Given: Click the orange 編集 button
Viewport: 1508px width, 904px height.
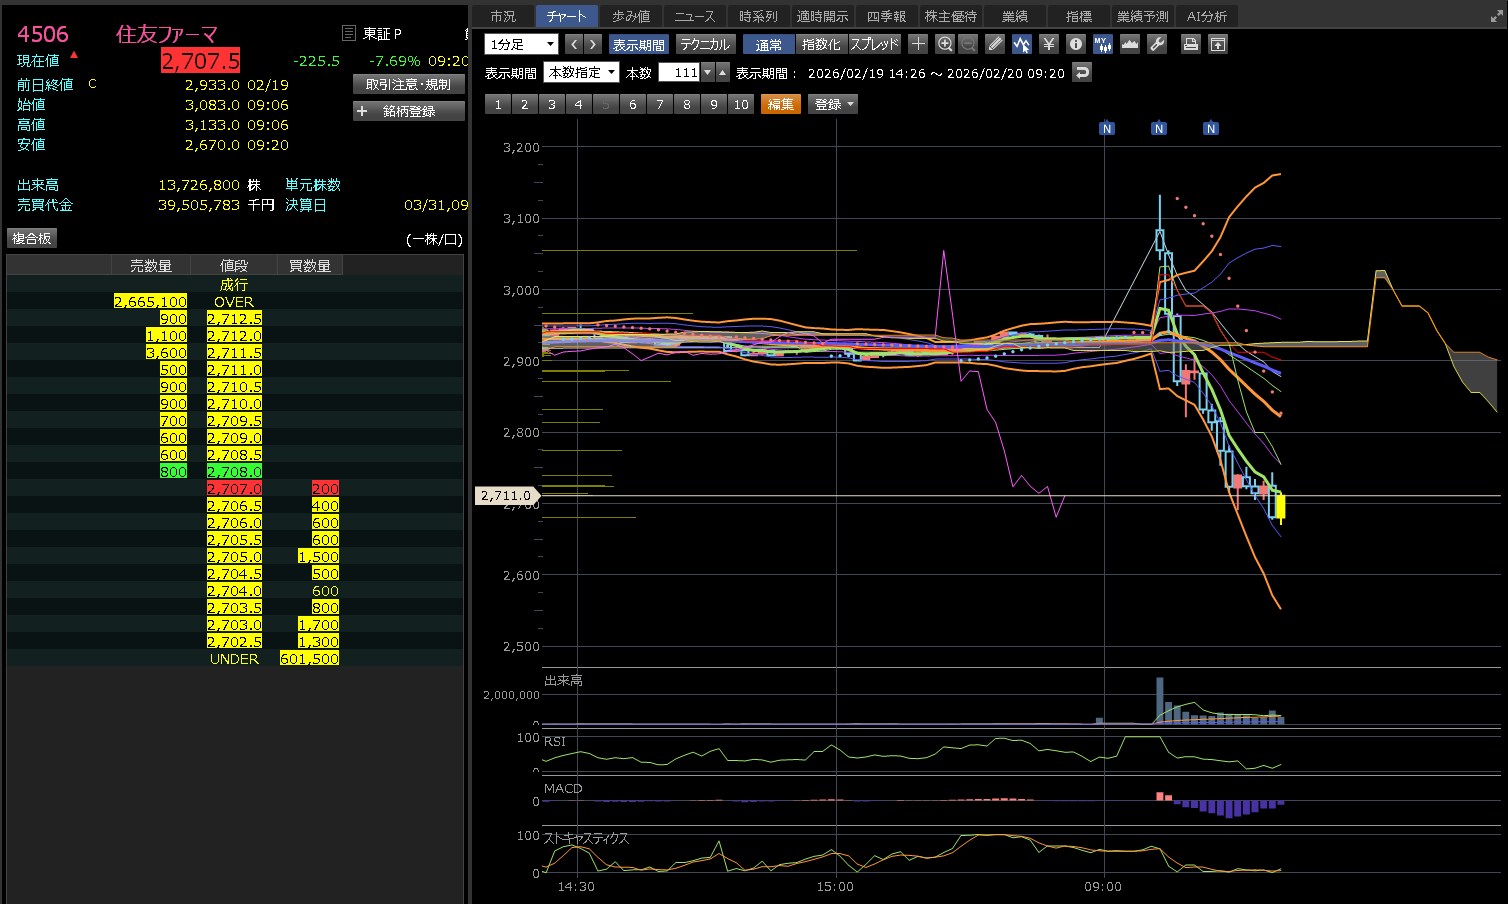Looking at the screenshot, I should (780, 104).
